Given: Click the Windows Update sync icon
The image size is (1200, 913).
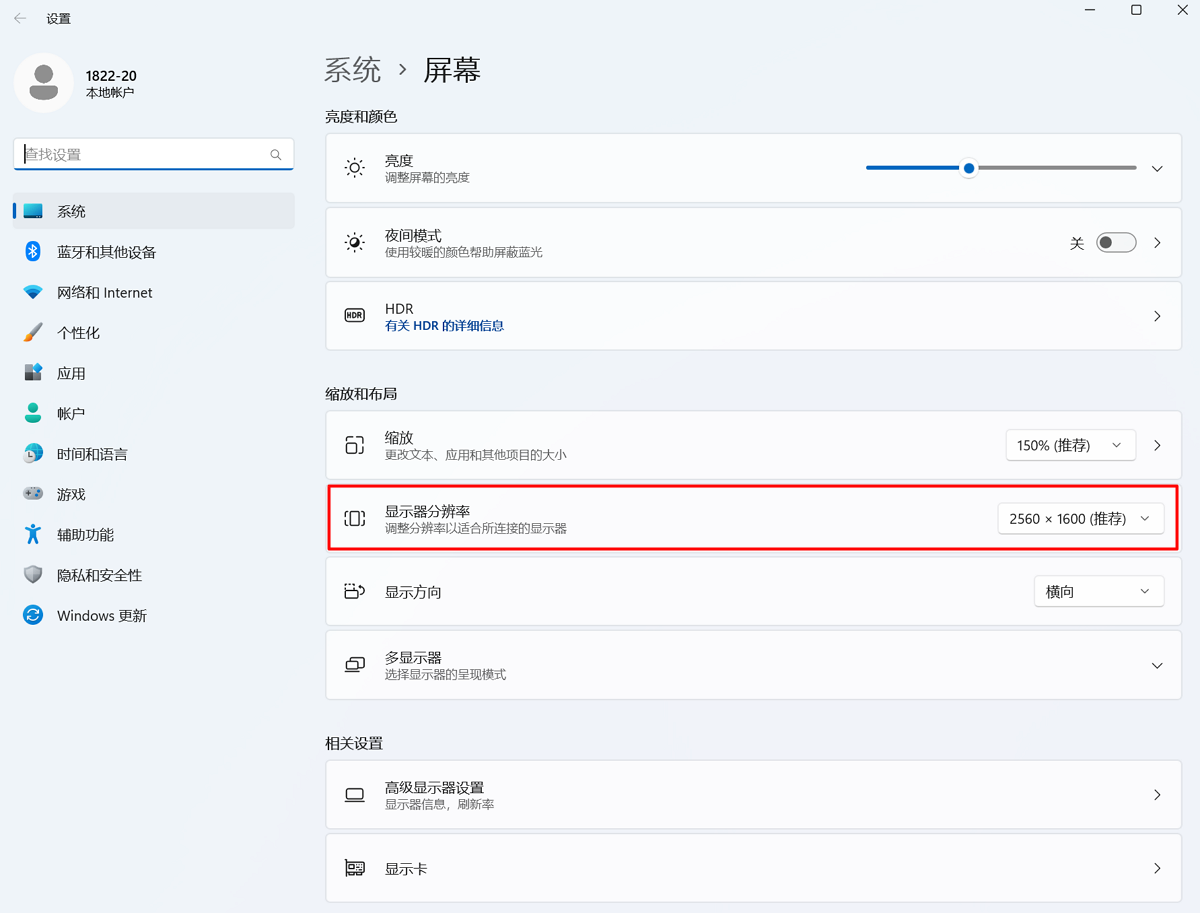Looking at the screenshot, I should [33, 616].
